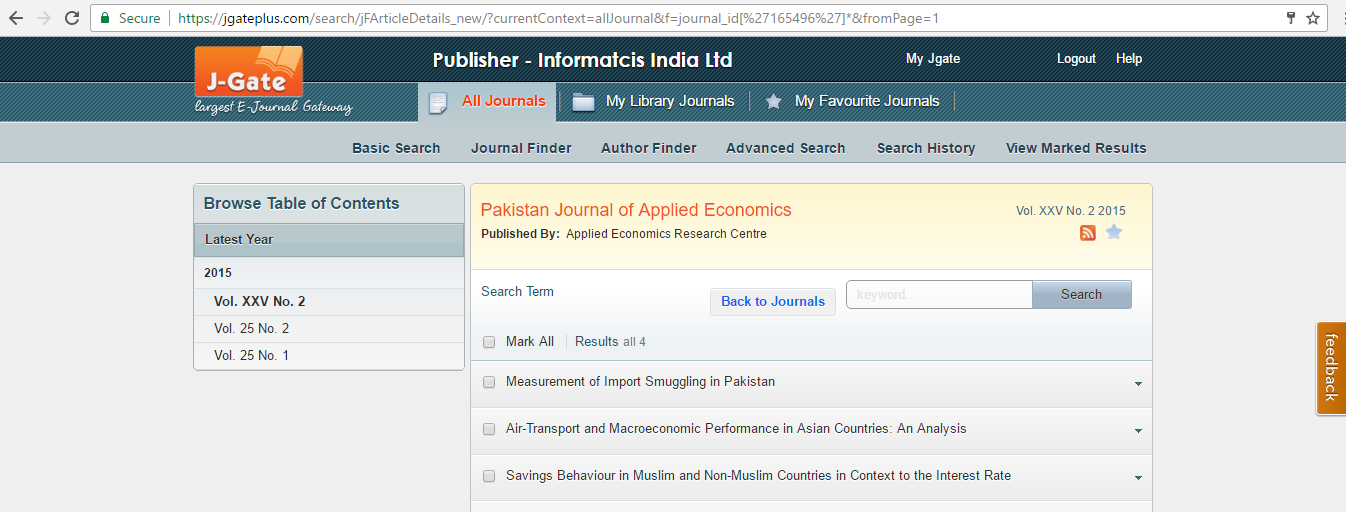Click the Search button
The width and height of the screenshot is (1346, 512).
click(x=1081, y=295)
